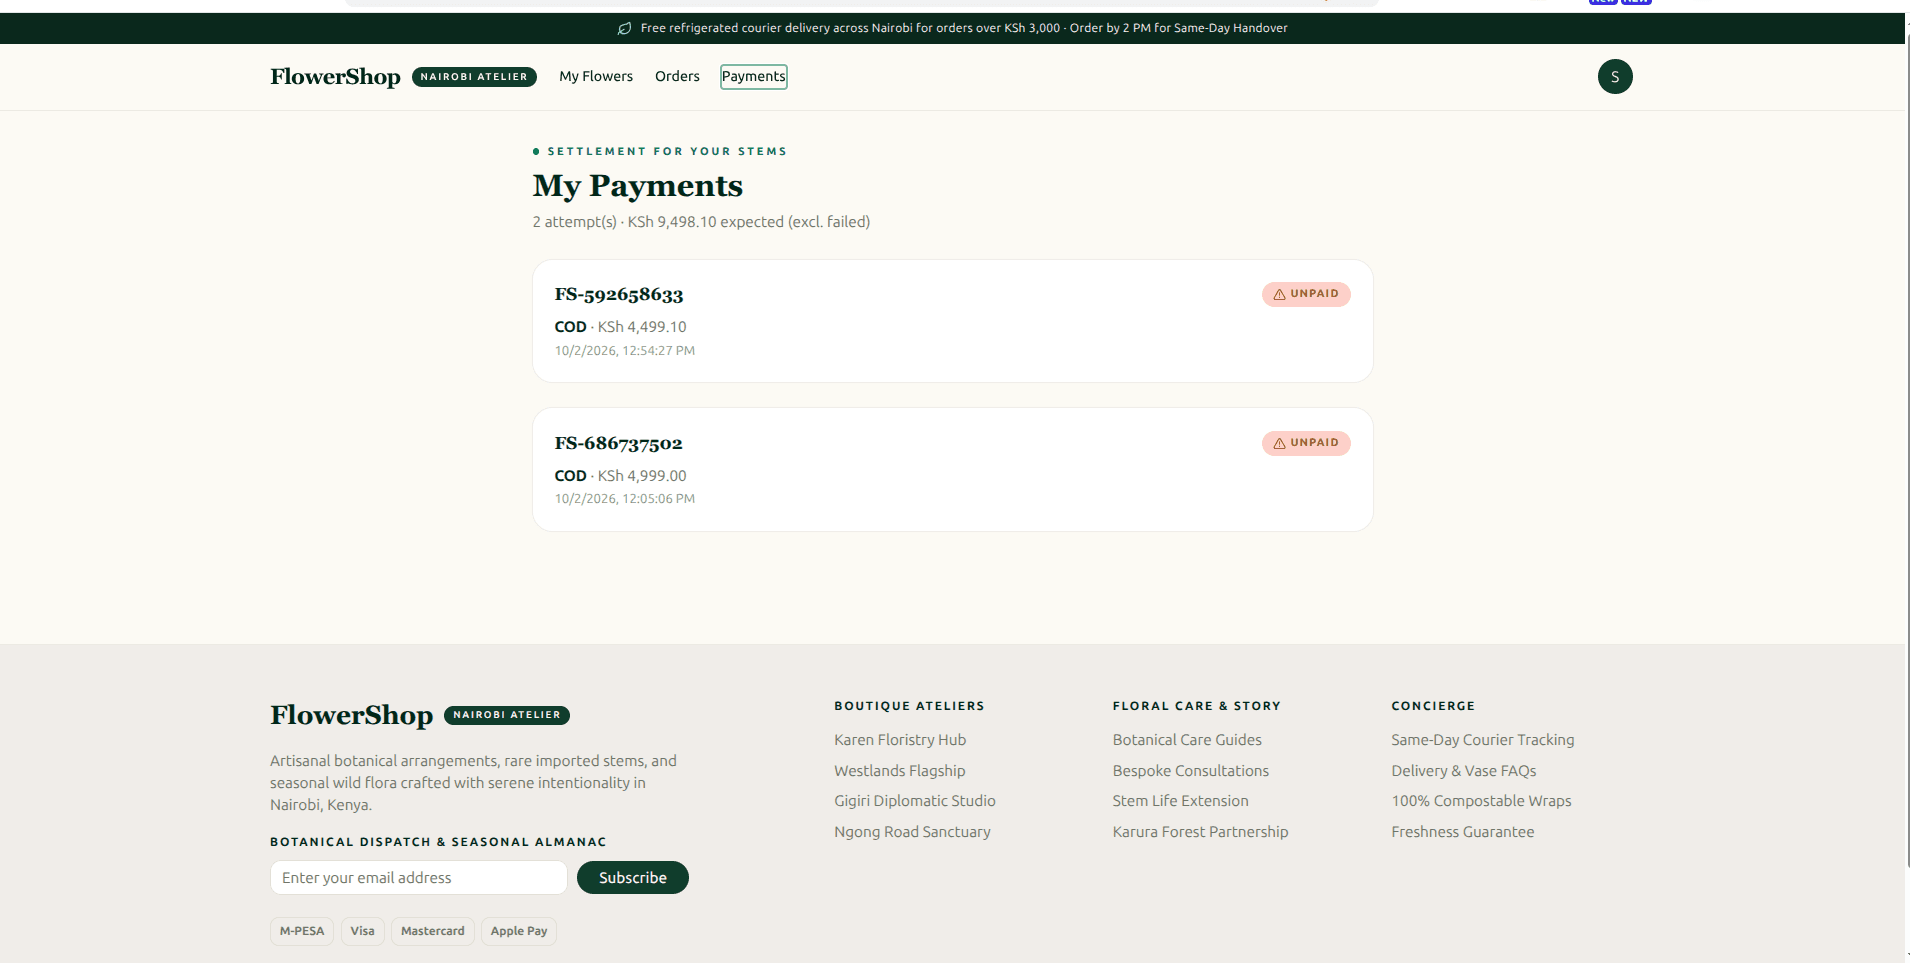Click the leaf icon in announcement banner
The width and height of the screenshot is (1910, 963).
pyautogui.click(x=625, y=28)
